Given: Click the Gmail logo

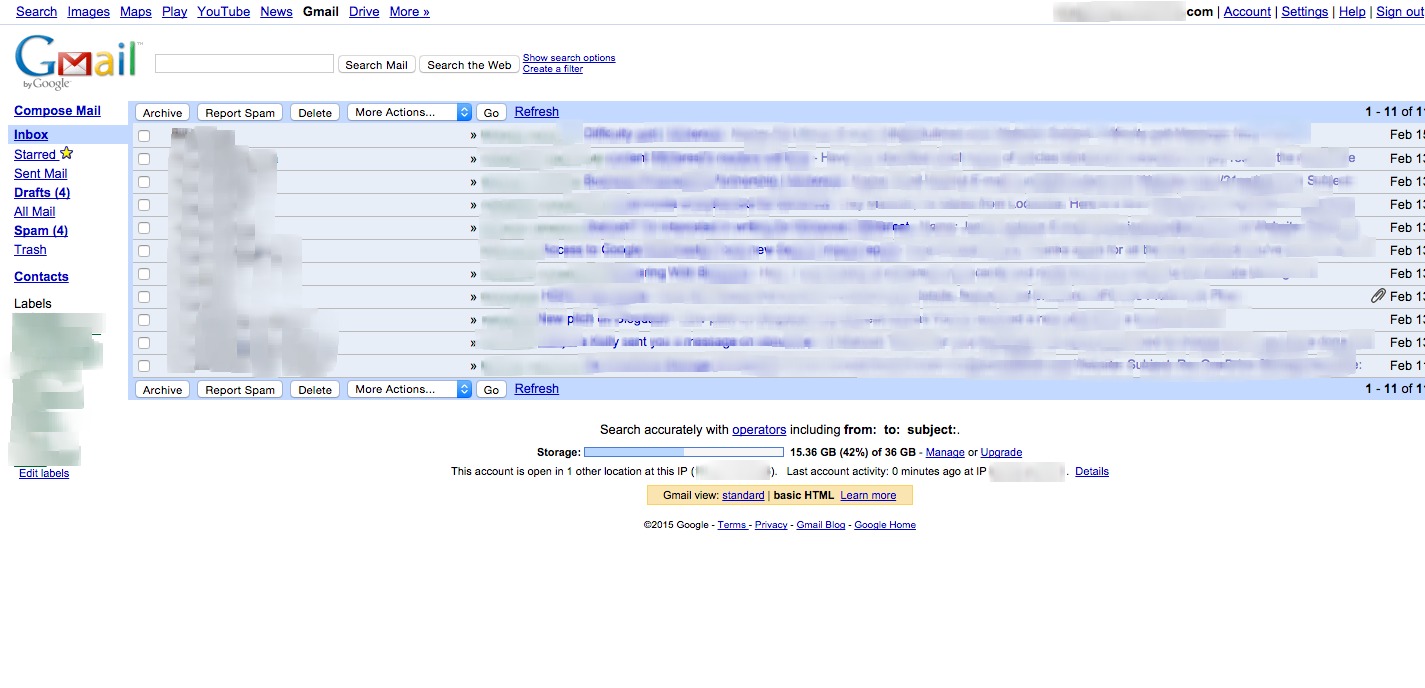Looking at the screenshot, I should coord(77,63).
